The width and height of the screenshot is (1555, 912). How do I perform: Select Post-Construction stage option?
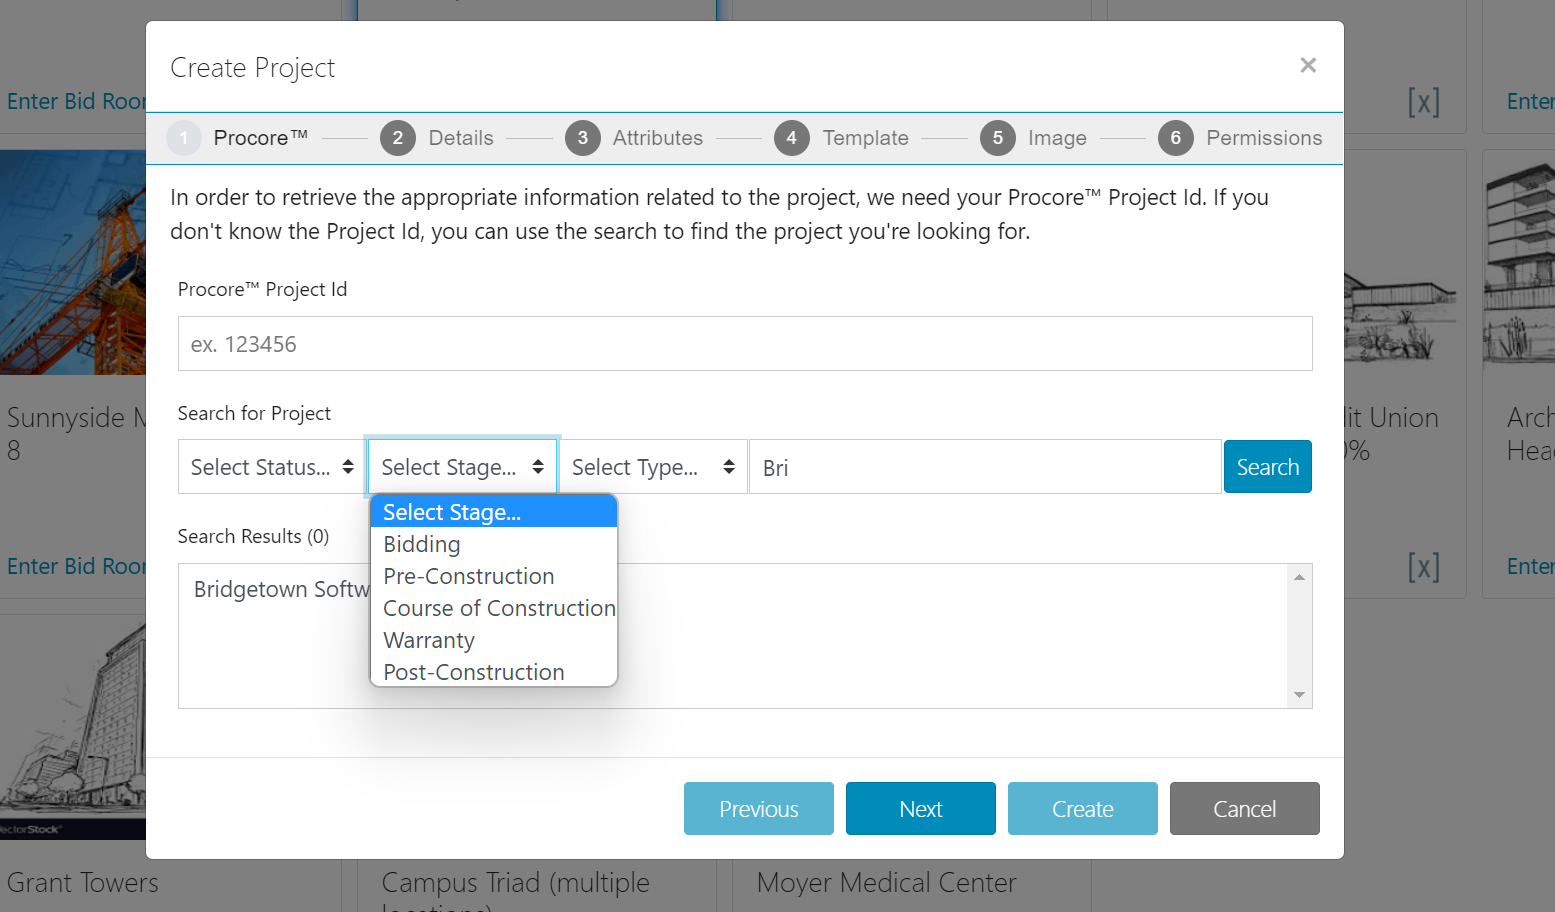(473, 672)
